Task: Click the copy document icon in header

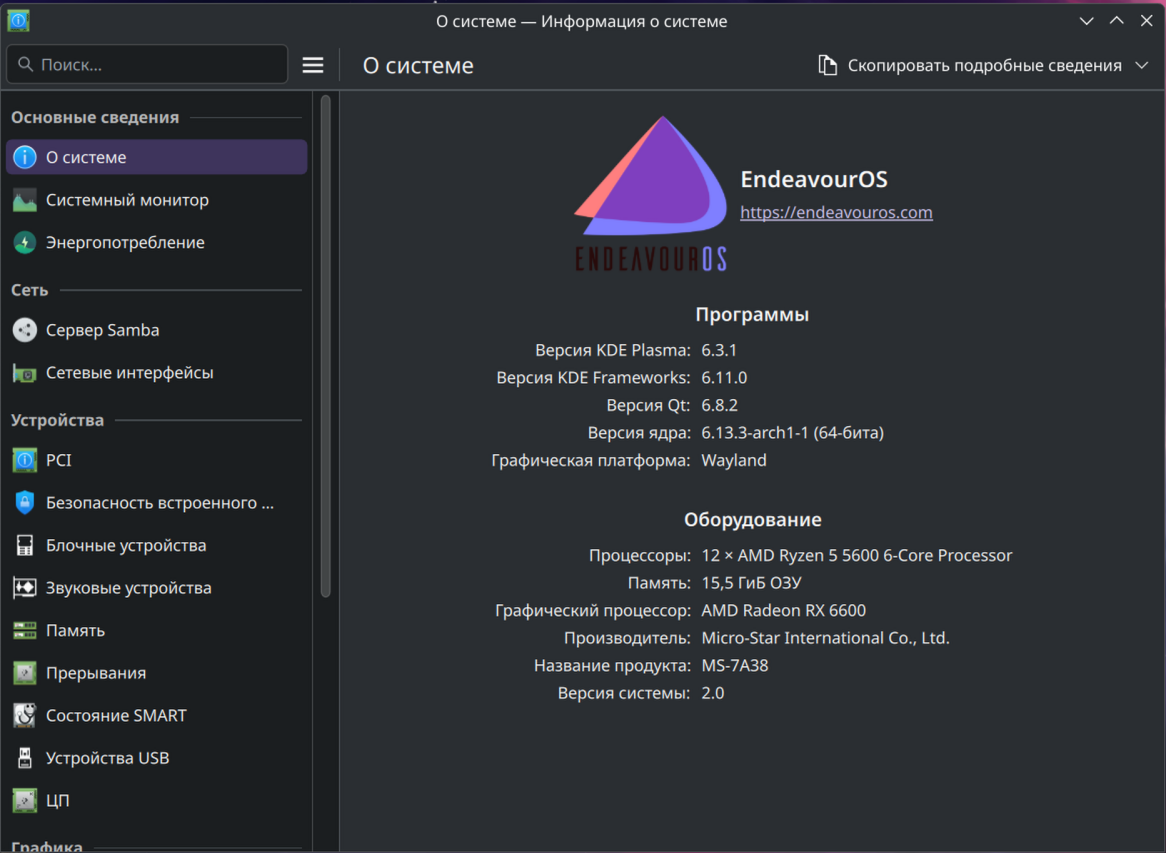Action: 828,65
